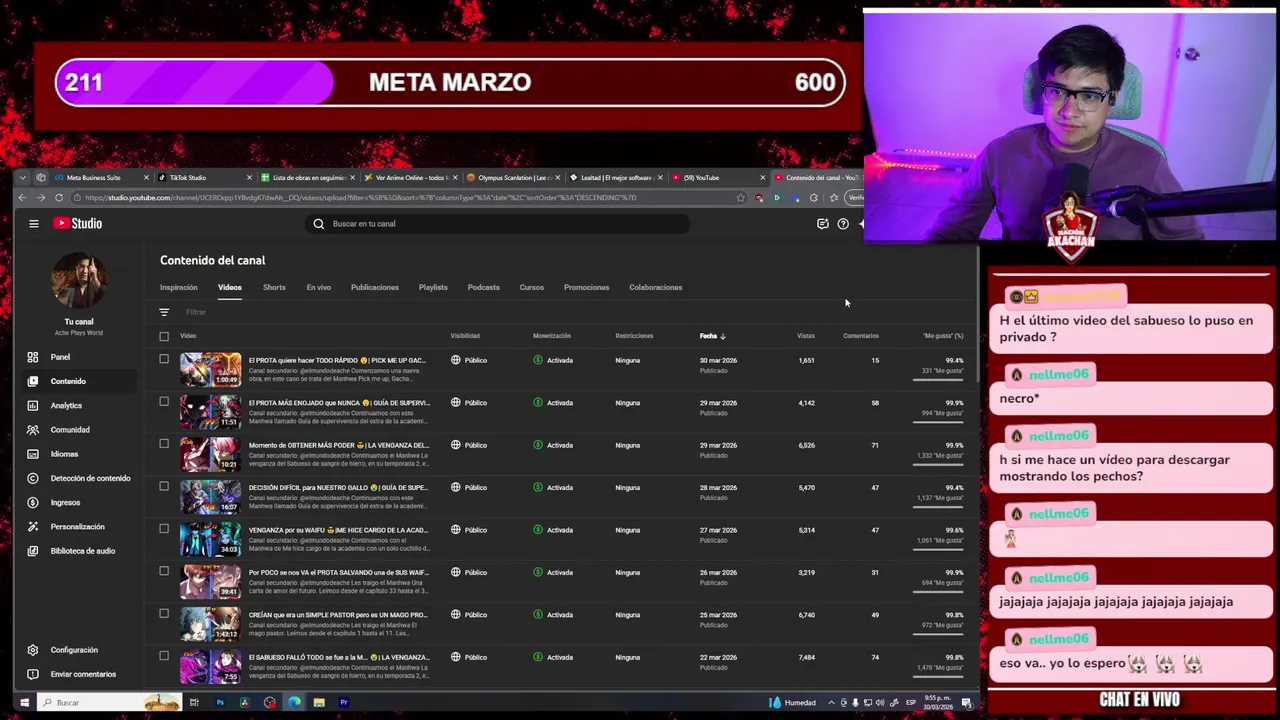Open the feedback icon next to help
1280x720 pixels.
(823, 224)
